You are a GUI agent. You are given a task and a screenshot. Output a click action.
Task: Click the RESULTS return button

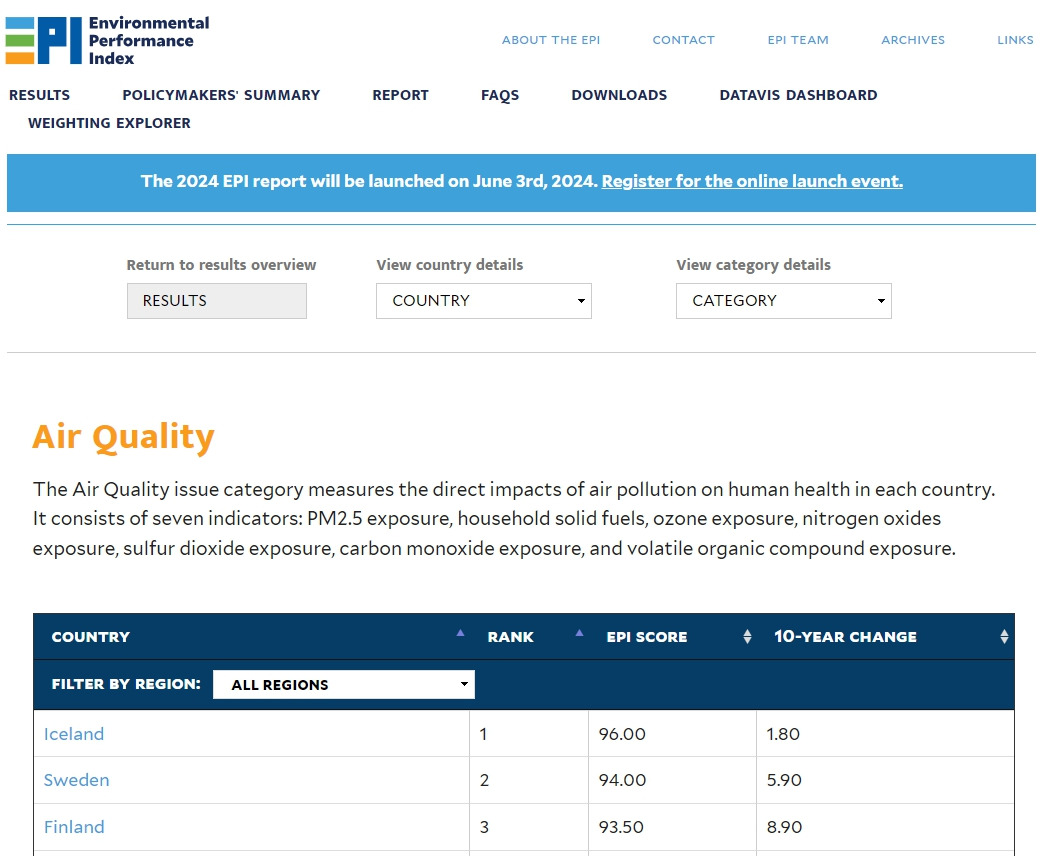point(217,301)
